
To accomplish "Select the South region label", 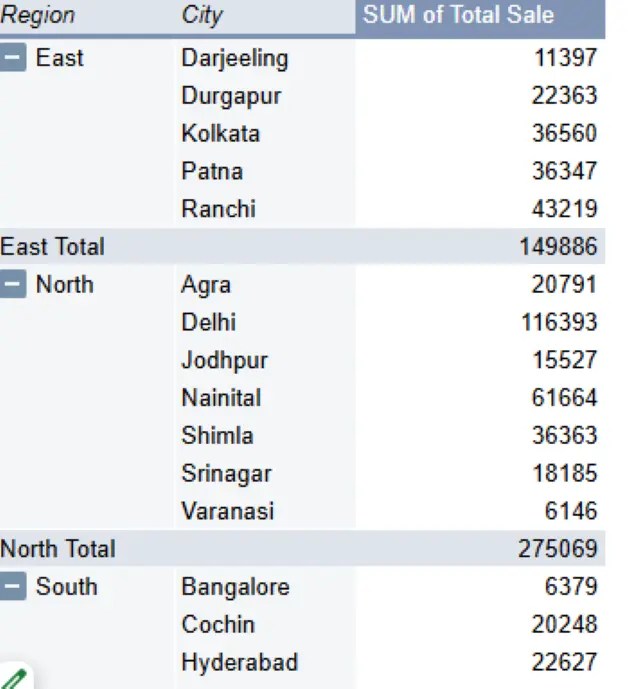I will pyautogui.click(x=67, y=586).
